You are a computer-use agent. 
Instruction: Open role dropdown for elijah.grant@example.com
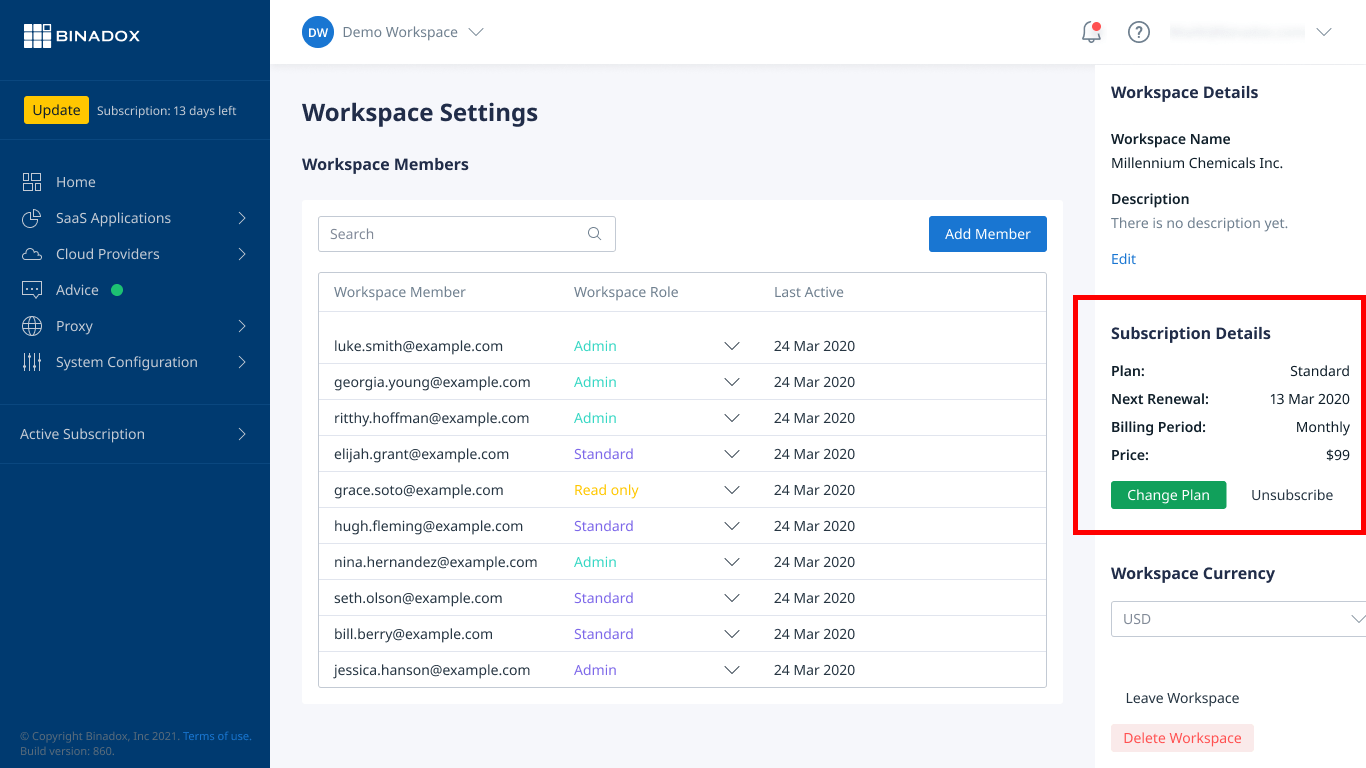tap(732, 454)
